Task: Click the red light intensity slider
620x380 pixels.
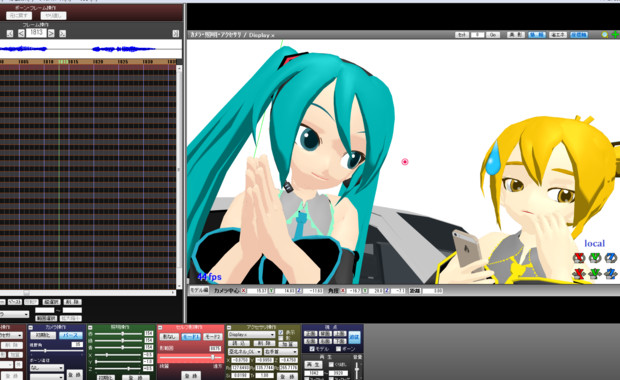Action: pos(119,334)
